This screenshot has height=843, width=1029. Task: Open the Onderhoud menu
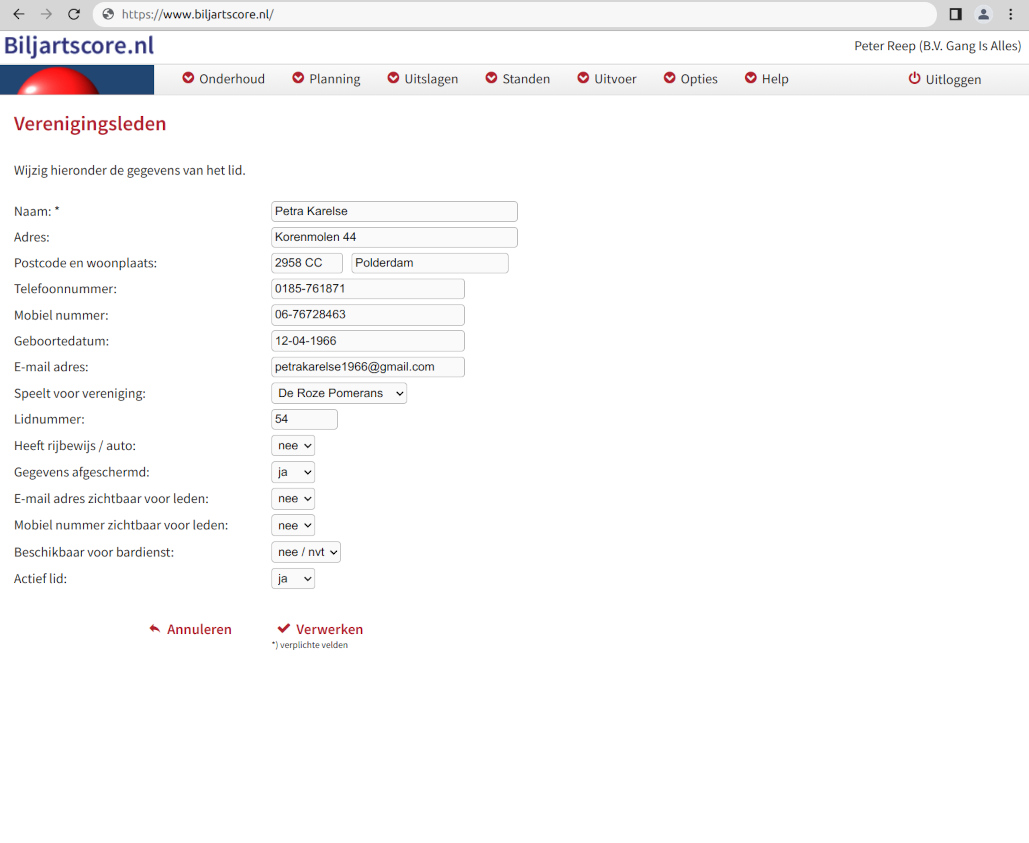[223, 79]
